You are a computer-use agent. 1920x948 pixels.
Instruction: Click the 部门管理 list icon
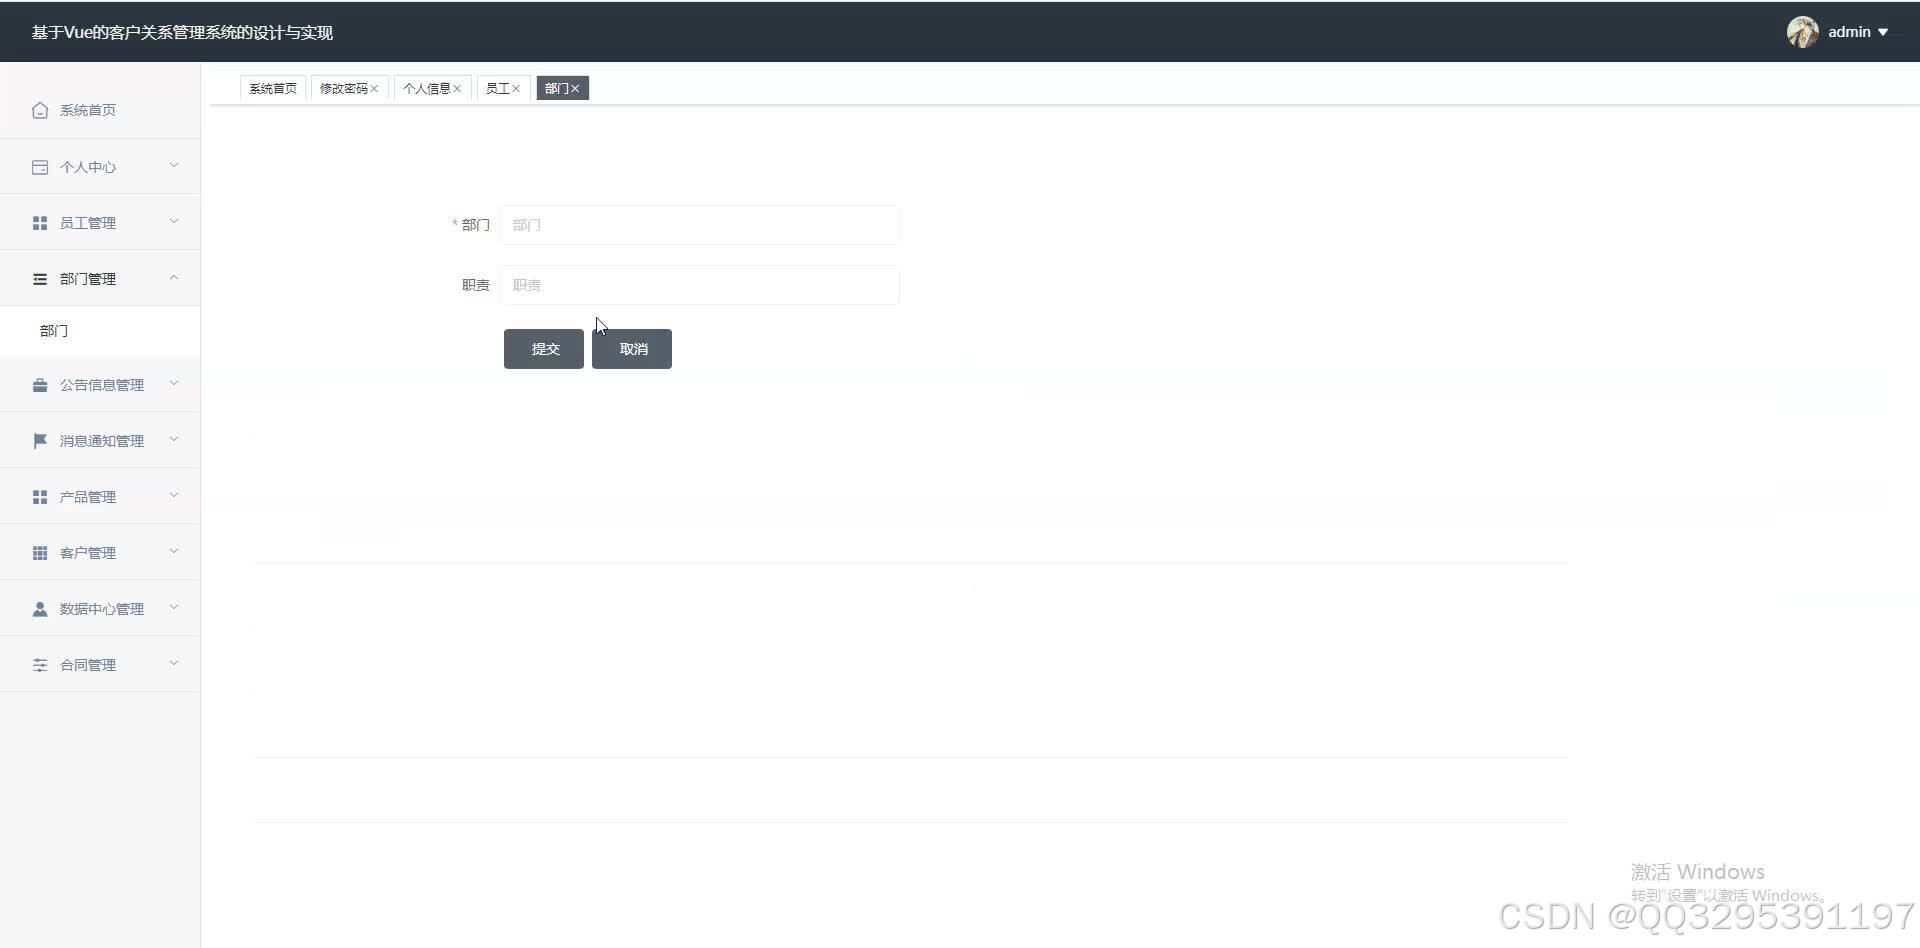click(40, 278)
